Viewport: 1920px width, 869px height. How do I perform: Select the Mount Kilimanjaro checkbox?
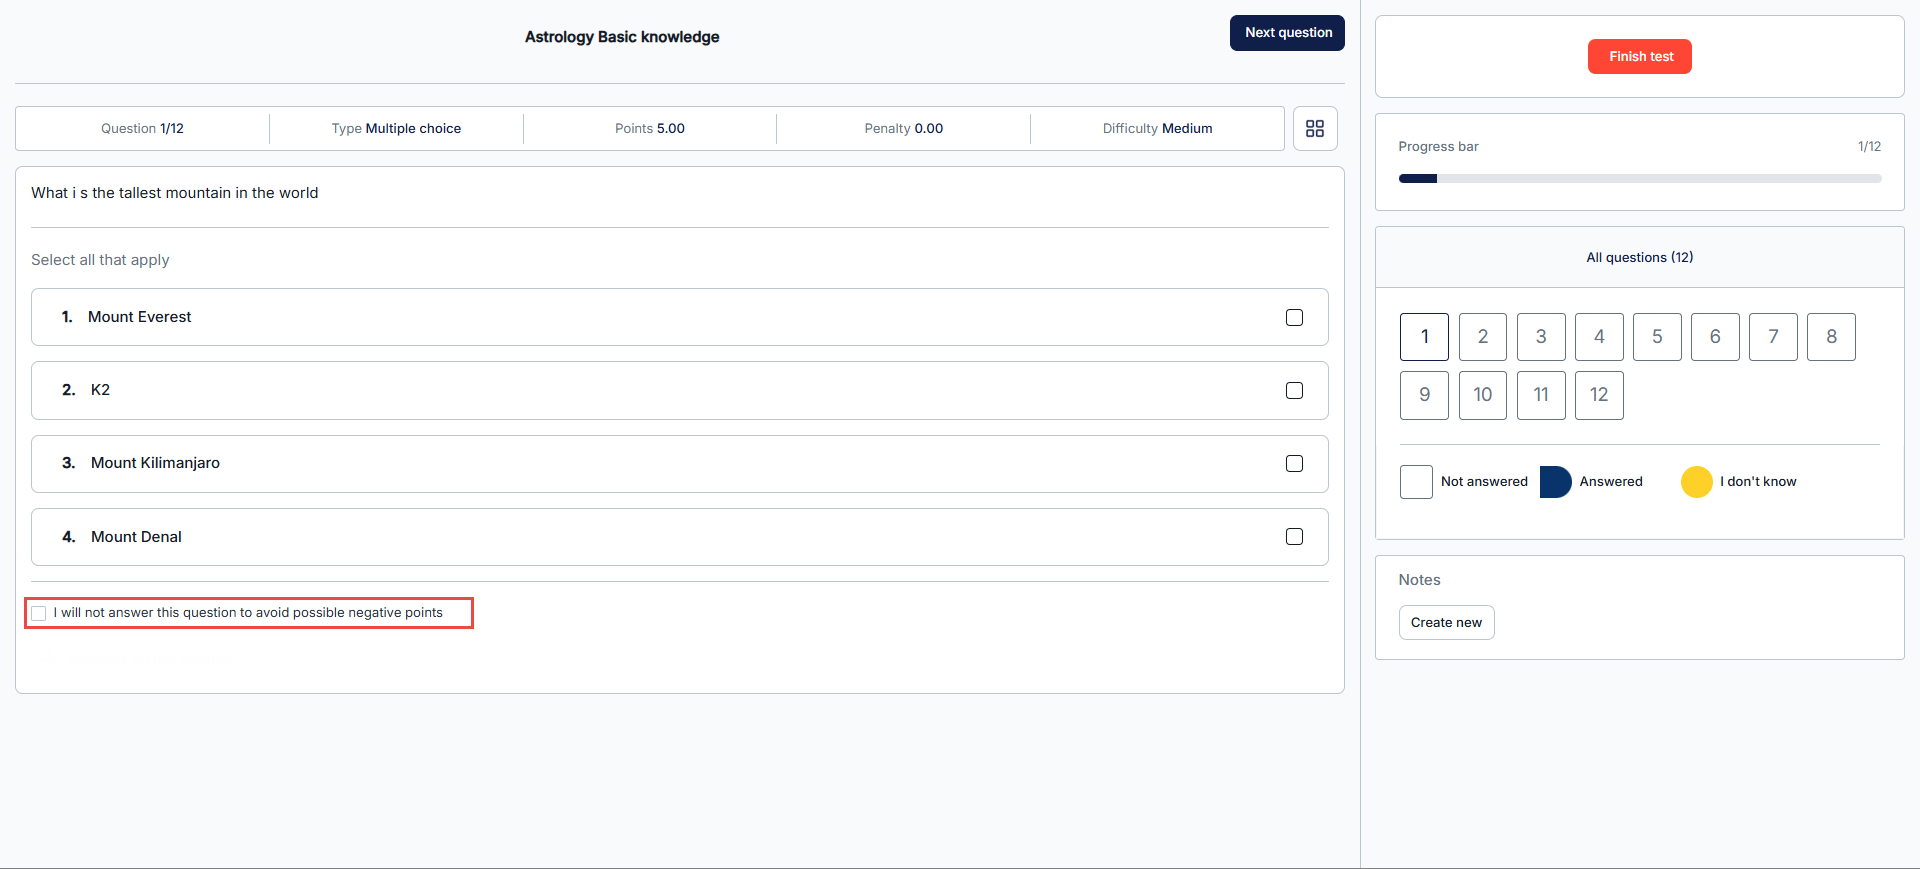[x=1294, y=464]
